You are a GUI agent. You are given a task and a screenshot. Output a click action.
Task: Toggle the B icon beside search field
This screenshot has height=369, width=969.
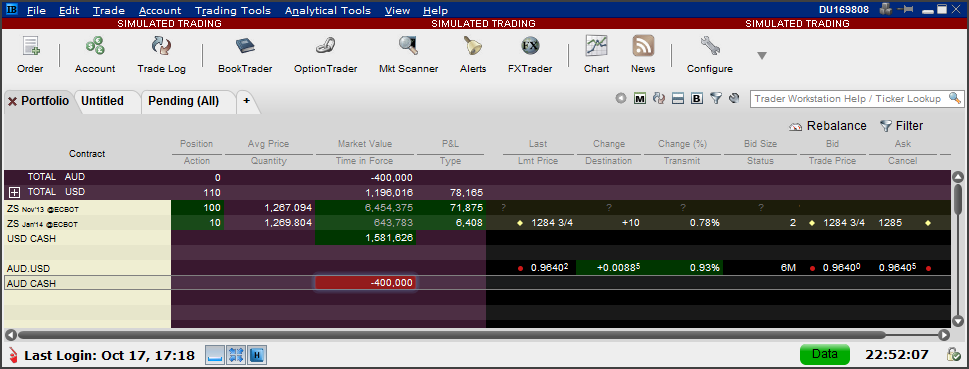point(696,98)
